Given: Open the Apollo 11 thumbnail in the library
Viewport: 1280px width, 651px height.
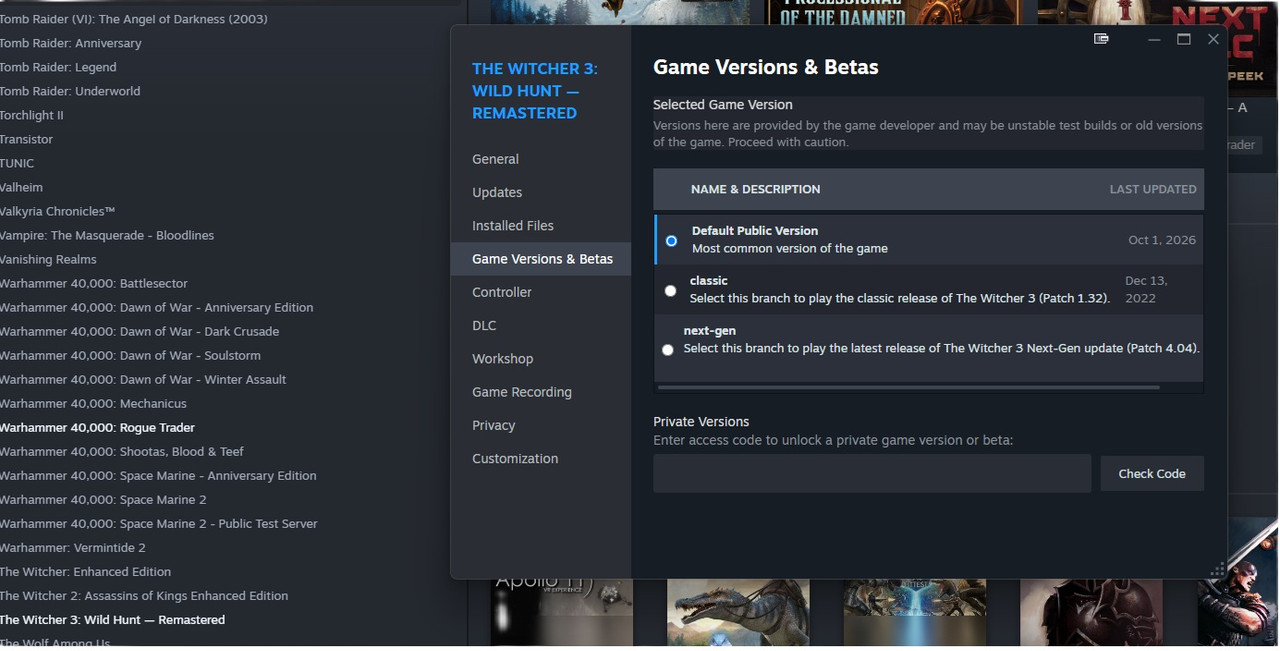Looking at the screenshot, I should (x=562, y=611).
